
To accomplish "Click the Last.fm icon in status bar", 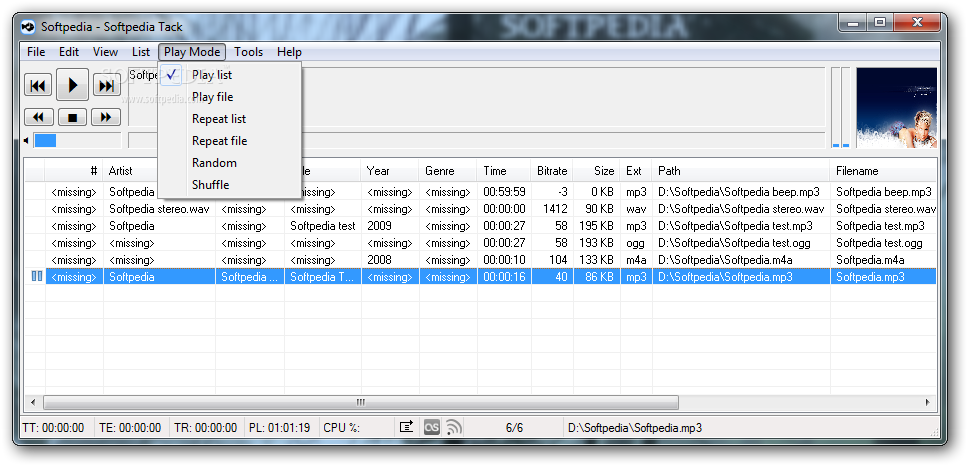I will tap(432, 427).
